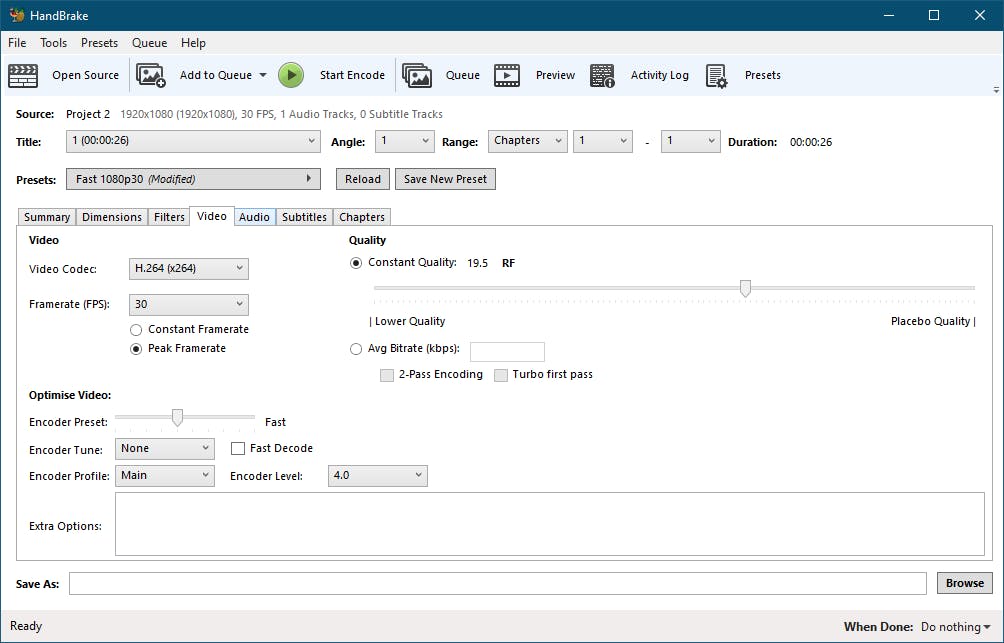
Task: Open the Encoder Profile dropdown set to Main
Action: (x=165, y=476)
